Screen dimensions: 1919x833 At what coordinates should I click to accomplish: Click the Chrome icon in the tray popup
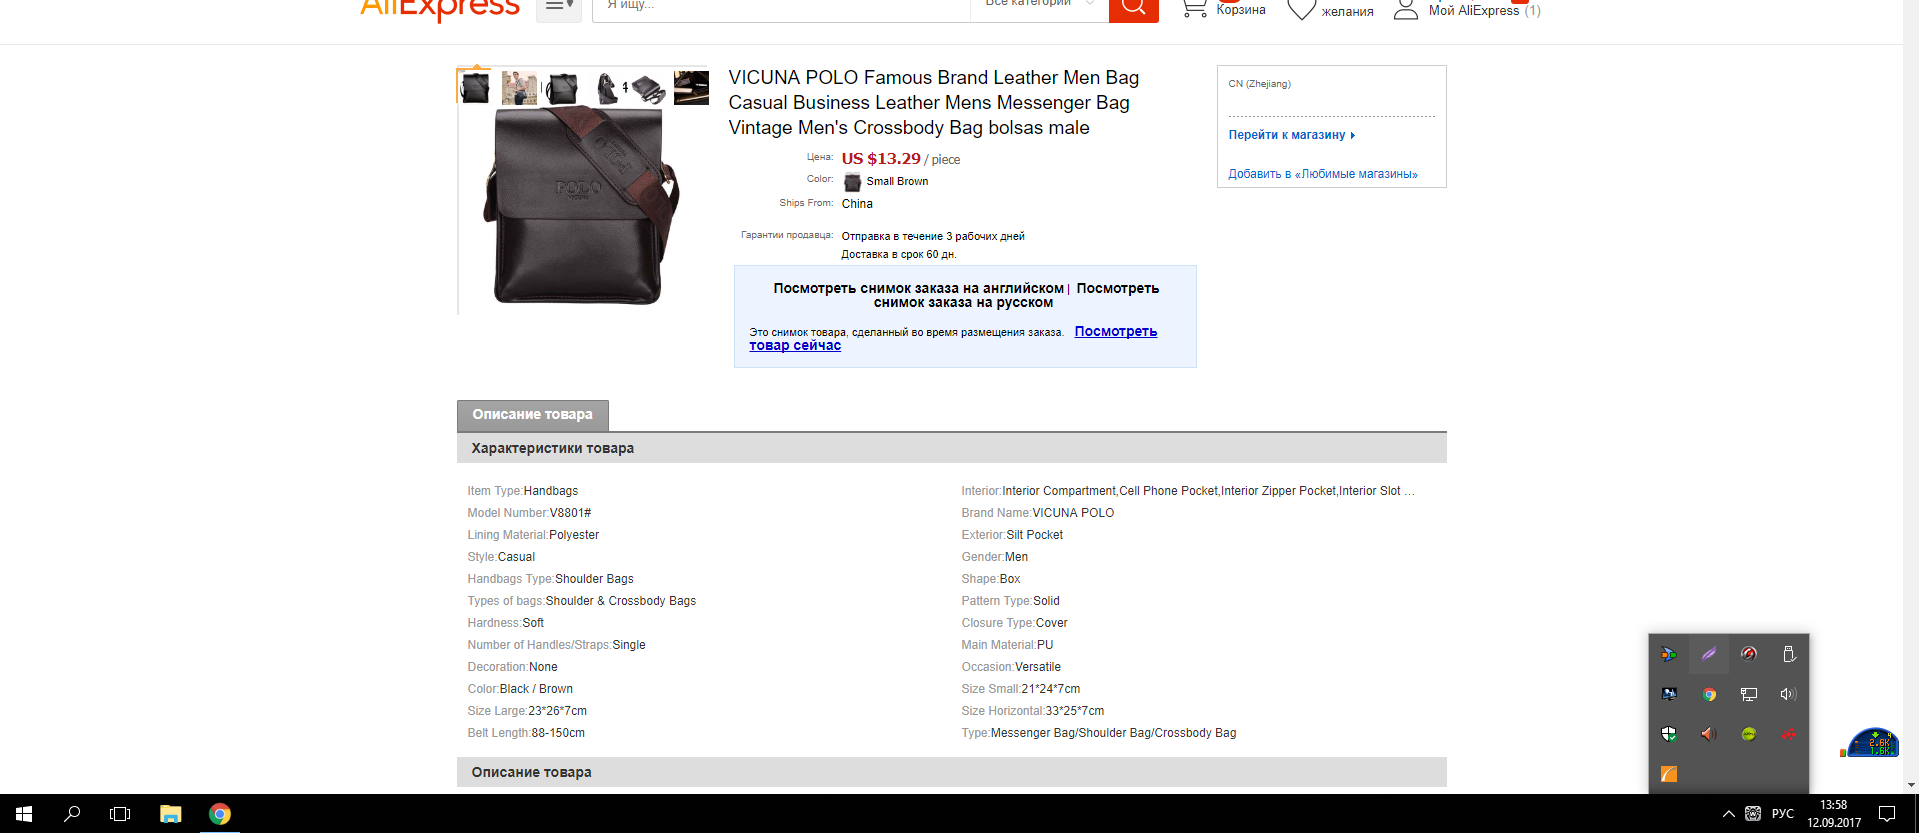tap(1709, 694)
